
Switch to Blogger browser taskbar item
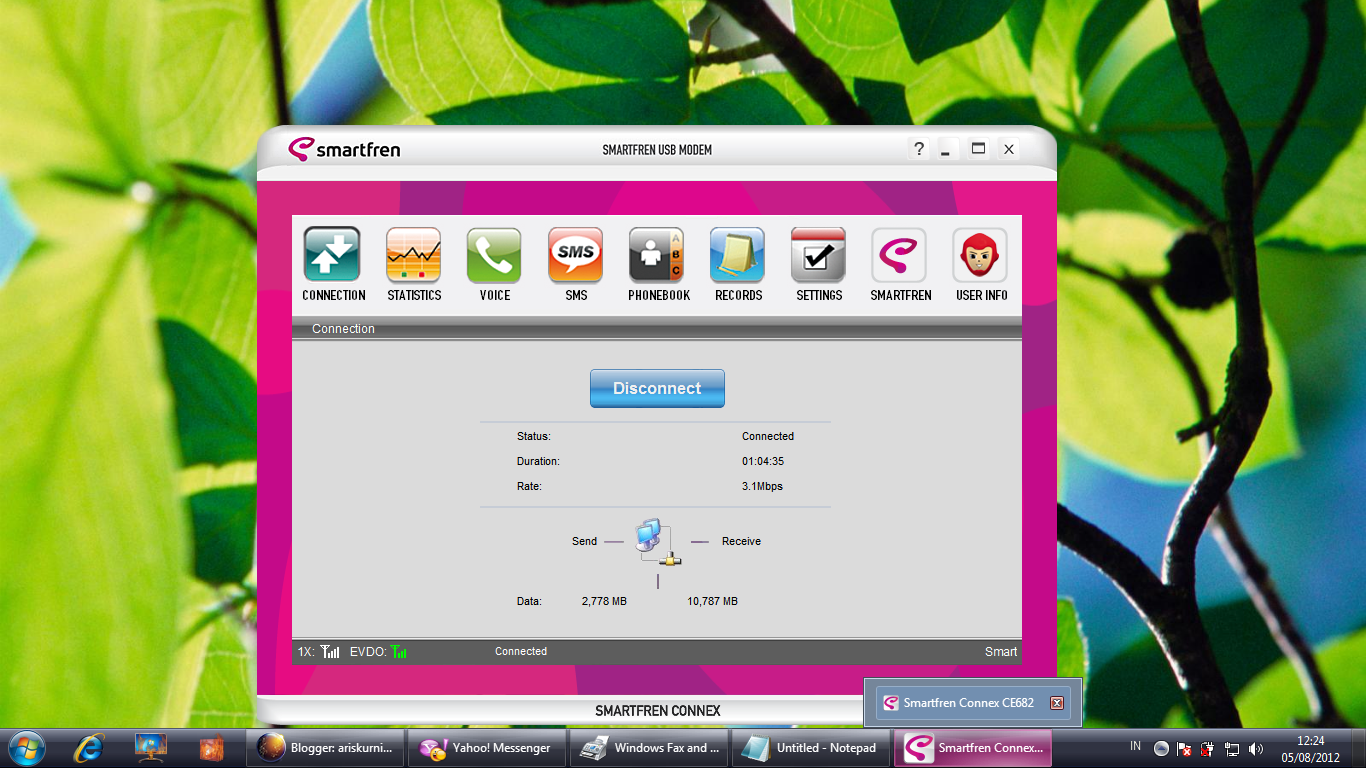point(325,747)
